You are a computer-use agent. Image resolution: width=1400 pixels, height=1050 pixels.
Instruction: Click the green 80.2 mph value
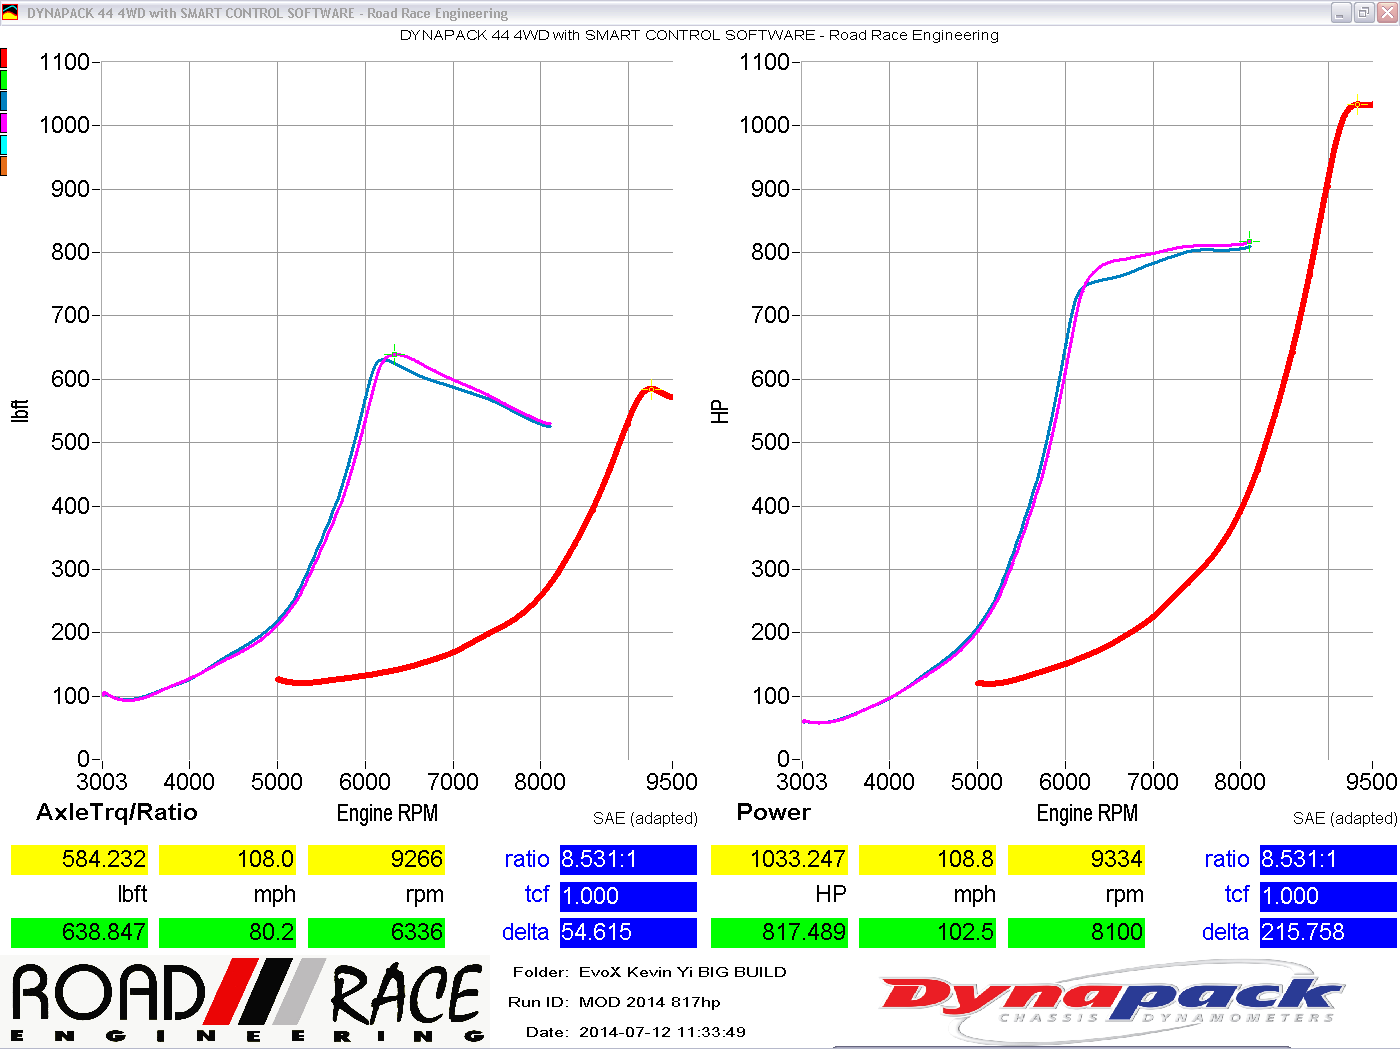click(x=227, y=932)
